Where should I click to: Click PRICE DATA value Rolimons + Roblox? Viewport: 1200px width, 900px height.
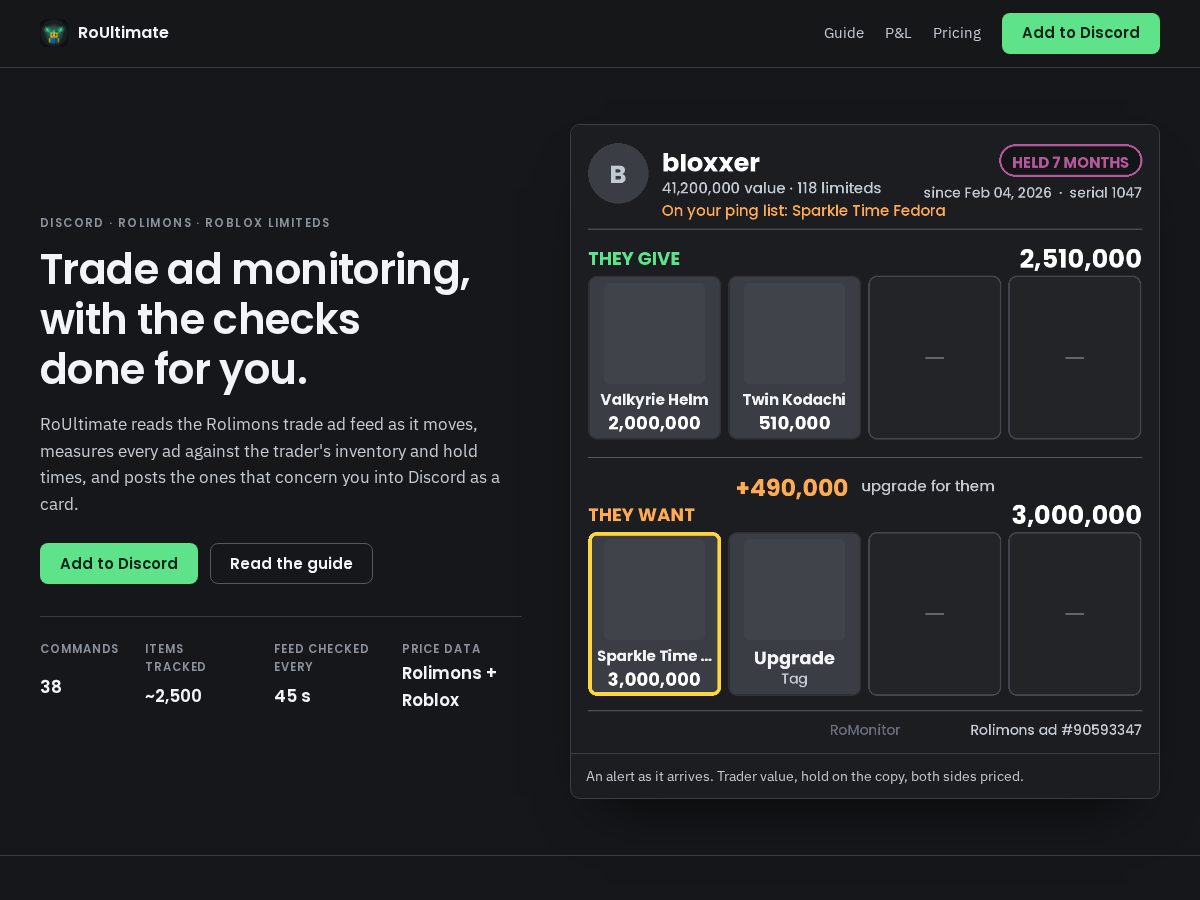(449, 686)
